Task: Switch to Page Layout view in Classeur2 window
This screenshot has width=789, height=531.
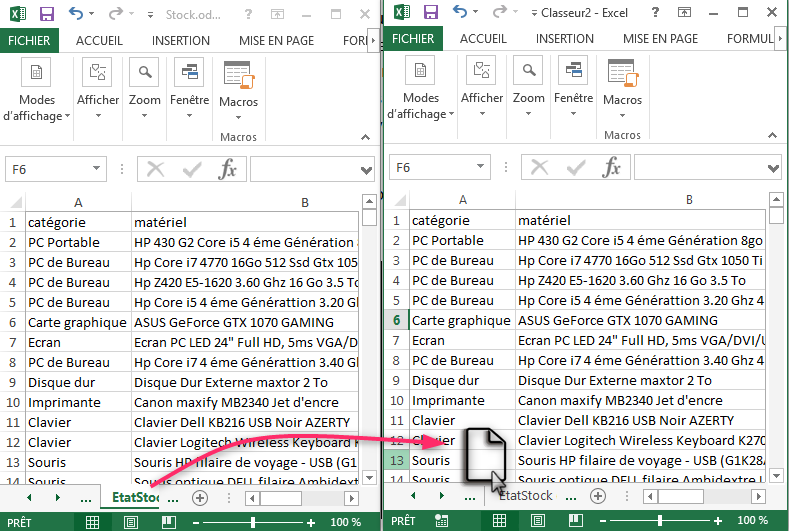Action: pyautogui.click(x=537, y=520)
